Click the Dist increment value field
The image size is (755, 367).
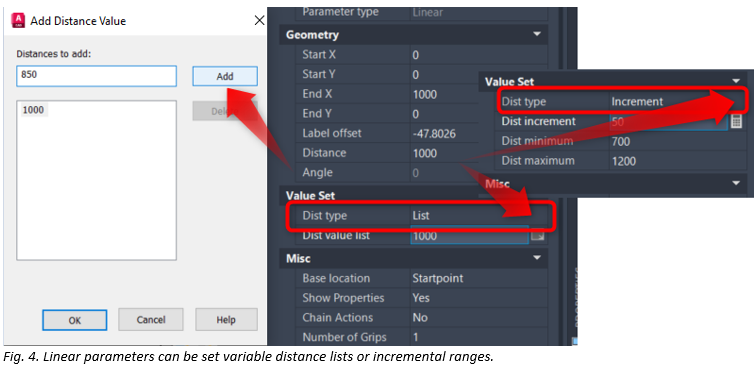668,121
